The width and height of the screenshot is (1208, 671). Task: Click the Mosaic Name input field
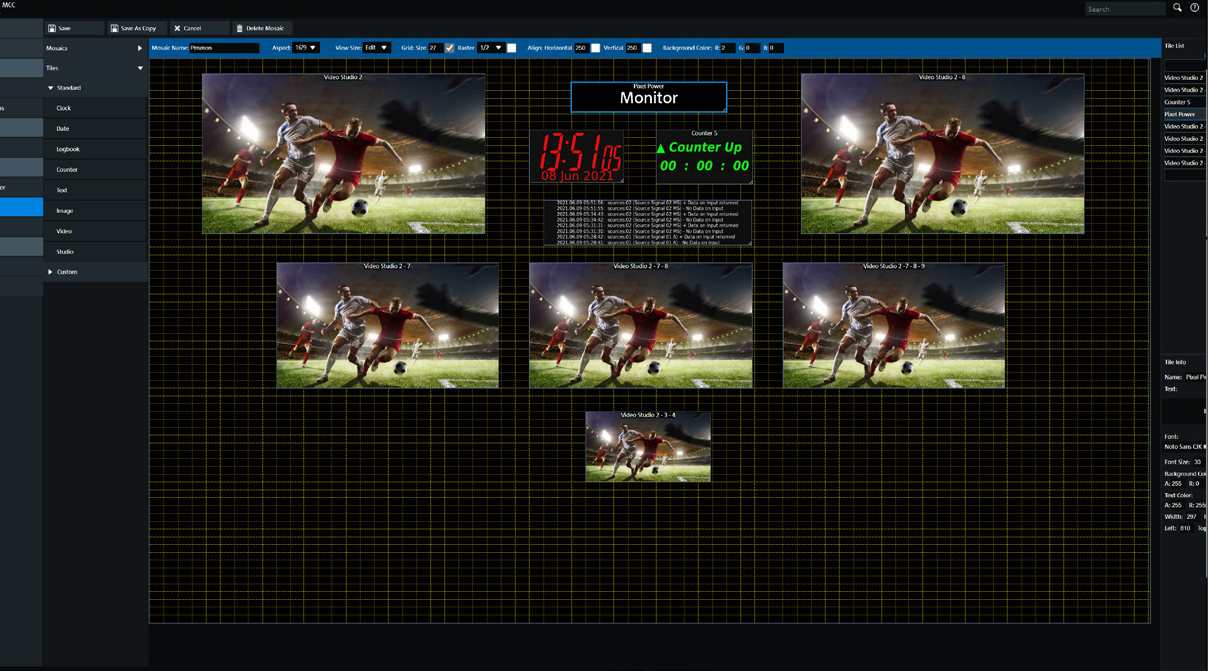pos(225,47)
